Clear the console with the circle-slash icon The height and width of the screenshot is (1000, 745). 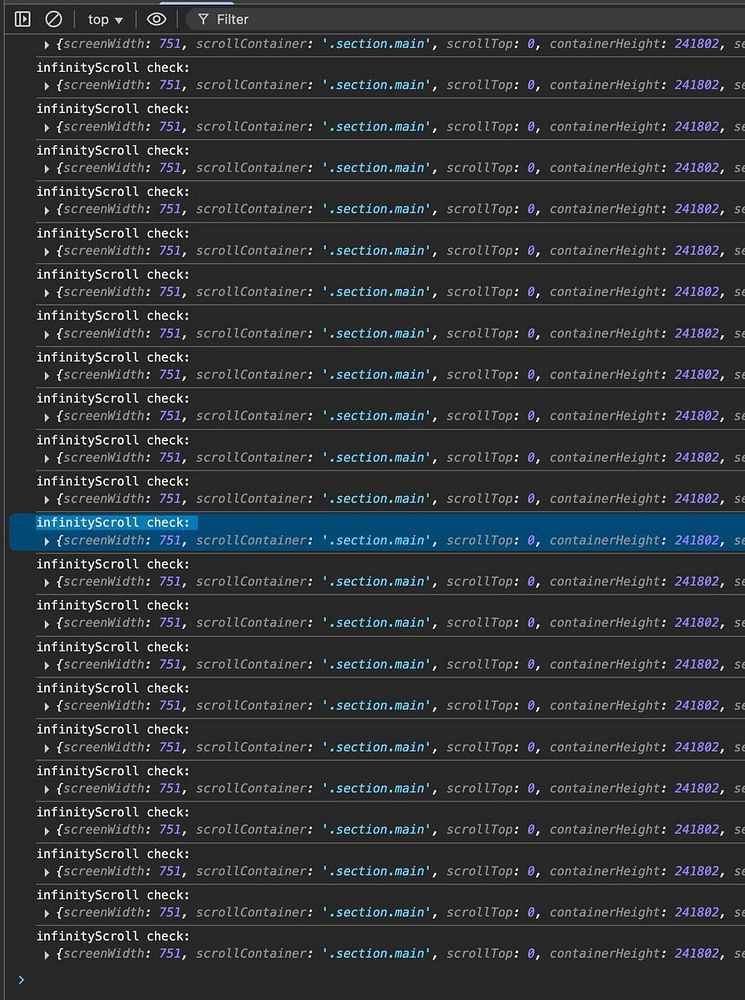pyautogui.click(x=54, y=19)
